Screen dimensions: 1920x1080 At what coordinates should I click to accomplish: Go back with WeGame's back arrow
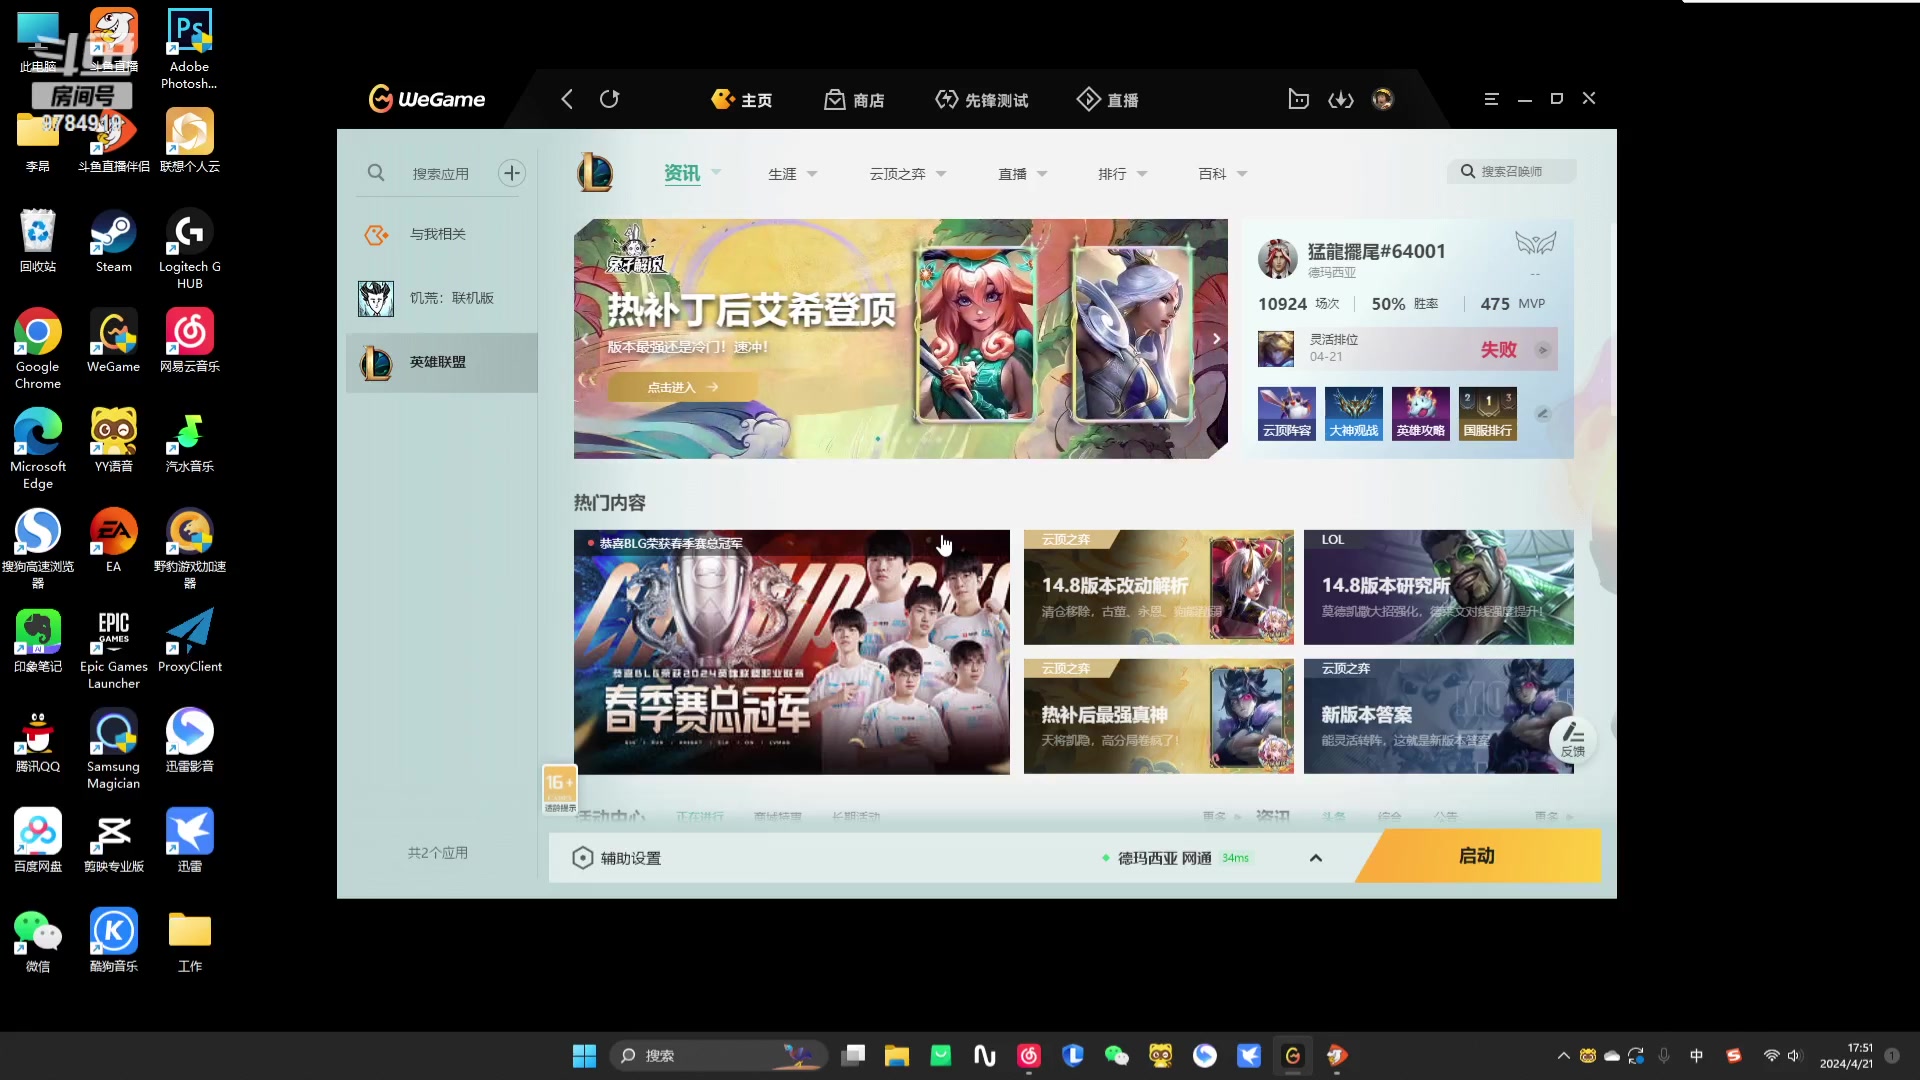click(567, 99)
